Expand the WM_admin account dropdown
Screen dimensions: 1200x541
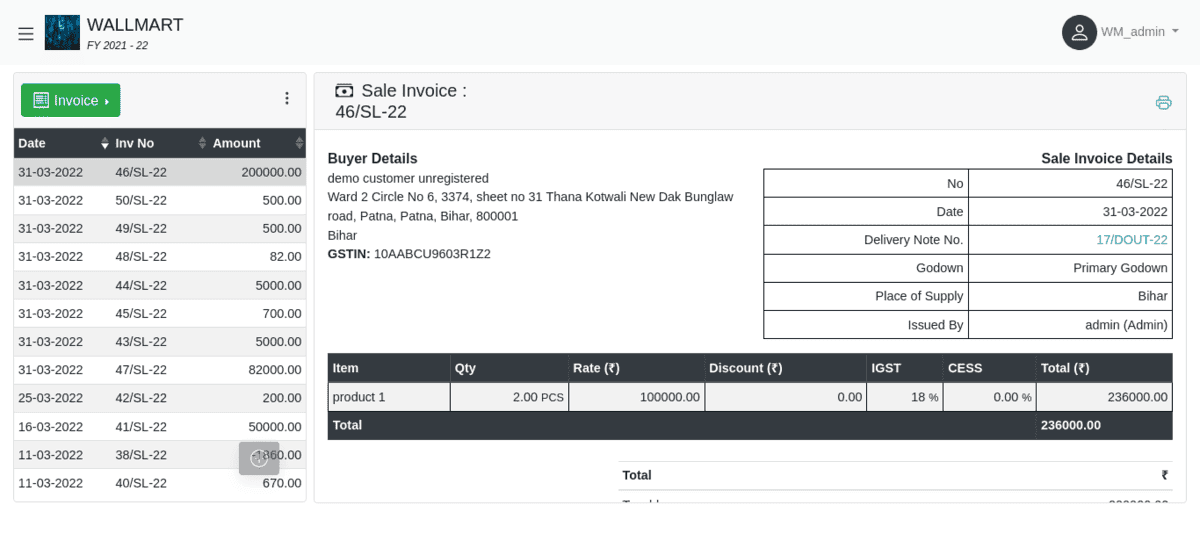click(x=1140, y=32)
